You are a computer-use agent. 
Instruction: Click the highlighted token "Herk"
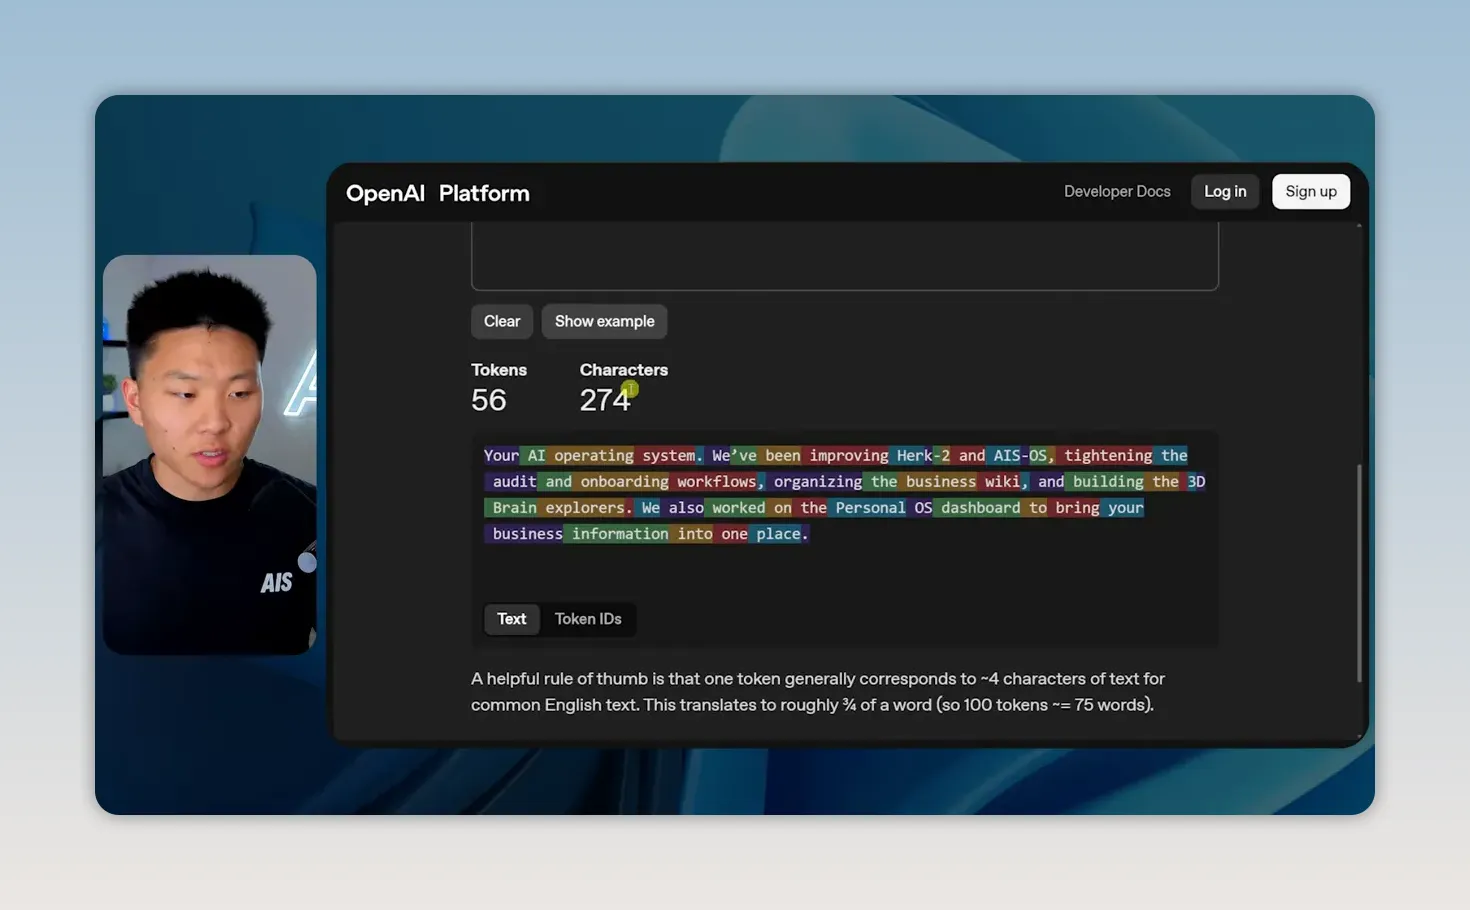tap(911, 456)
